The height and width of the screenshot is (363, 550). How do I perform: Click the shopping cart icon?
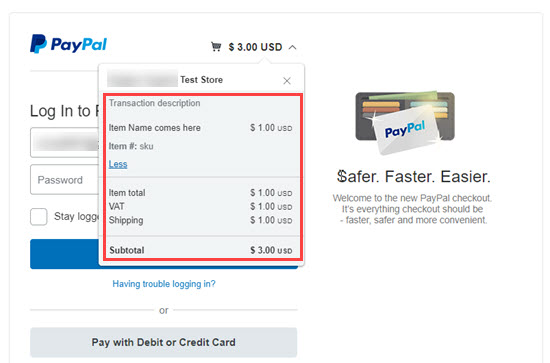point(216,47)
